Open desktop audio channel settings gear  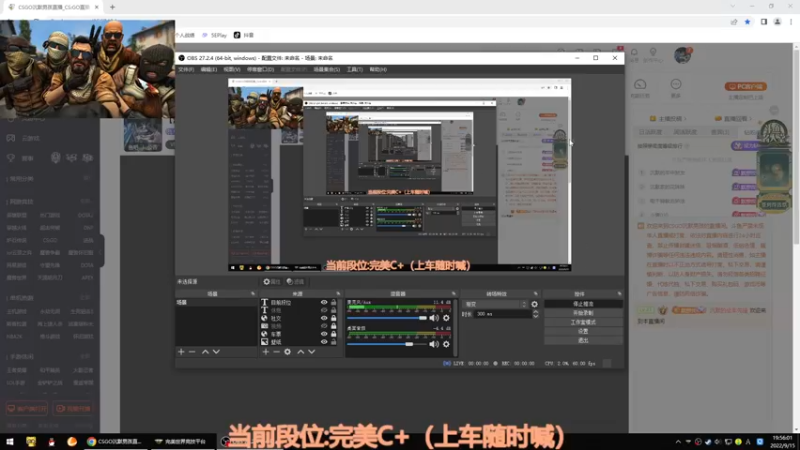(x=446, y=344)
